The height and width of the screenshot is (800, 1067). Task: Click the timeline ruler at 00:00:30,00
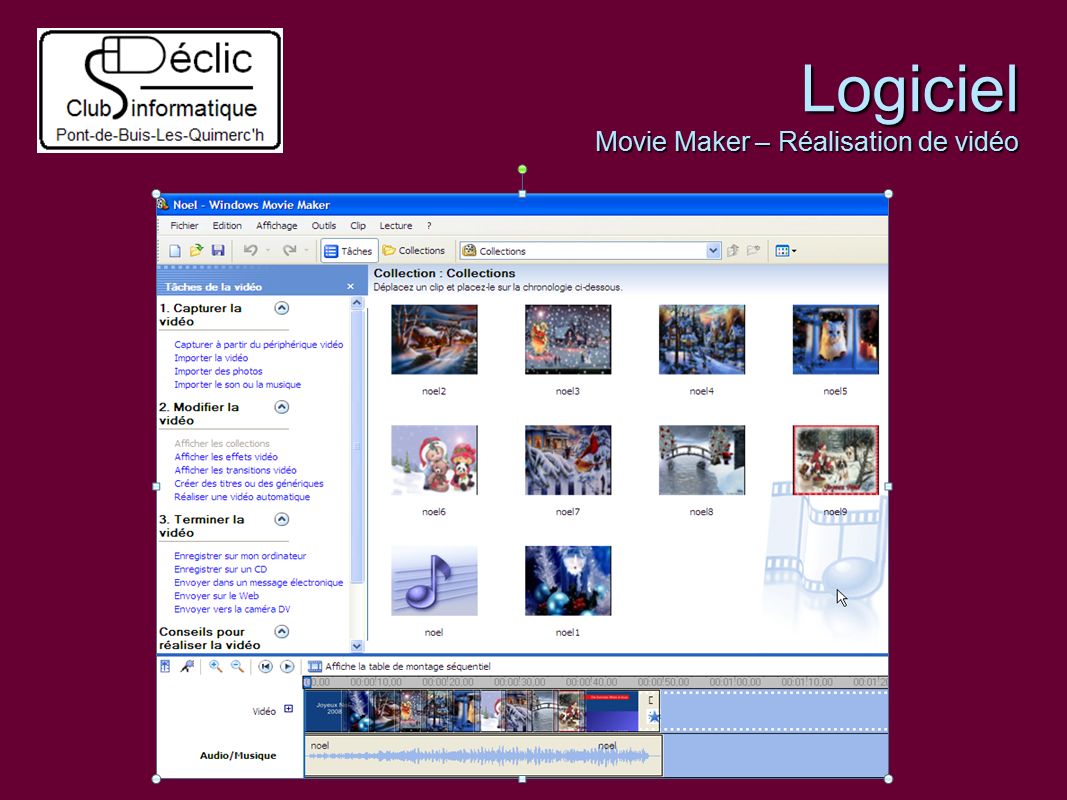[519, 682]
